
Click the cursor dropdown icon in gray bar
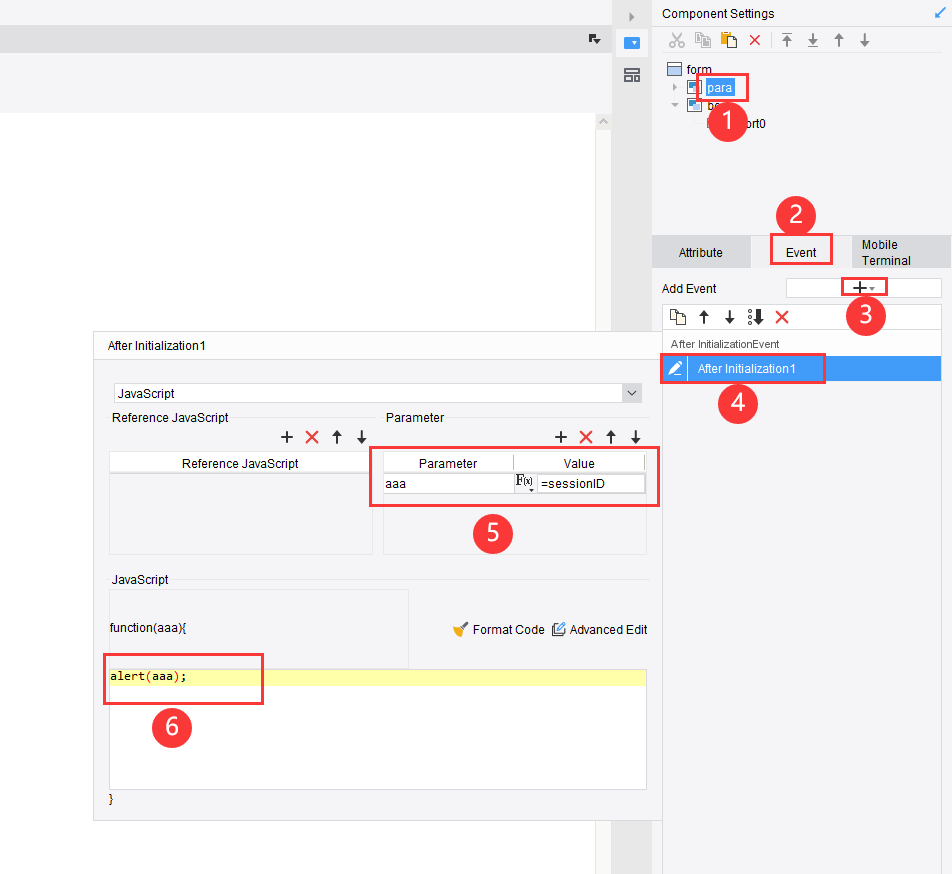(594, 39)
